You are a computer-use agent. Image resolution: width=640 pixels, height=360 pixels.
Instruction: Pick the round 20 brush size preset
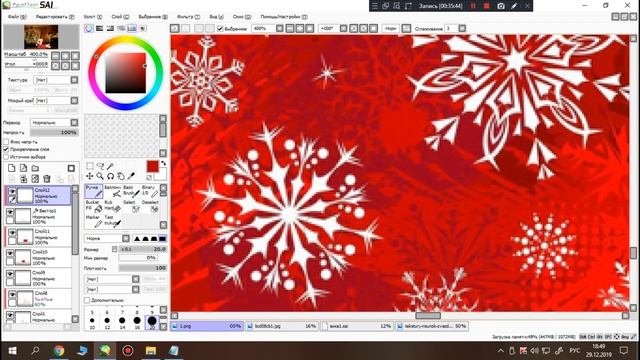coord(152,322)
